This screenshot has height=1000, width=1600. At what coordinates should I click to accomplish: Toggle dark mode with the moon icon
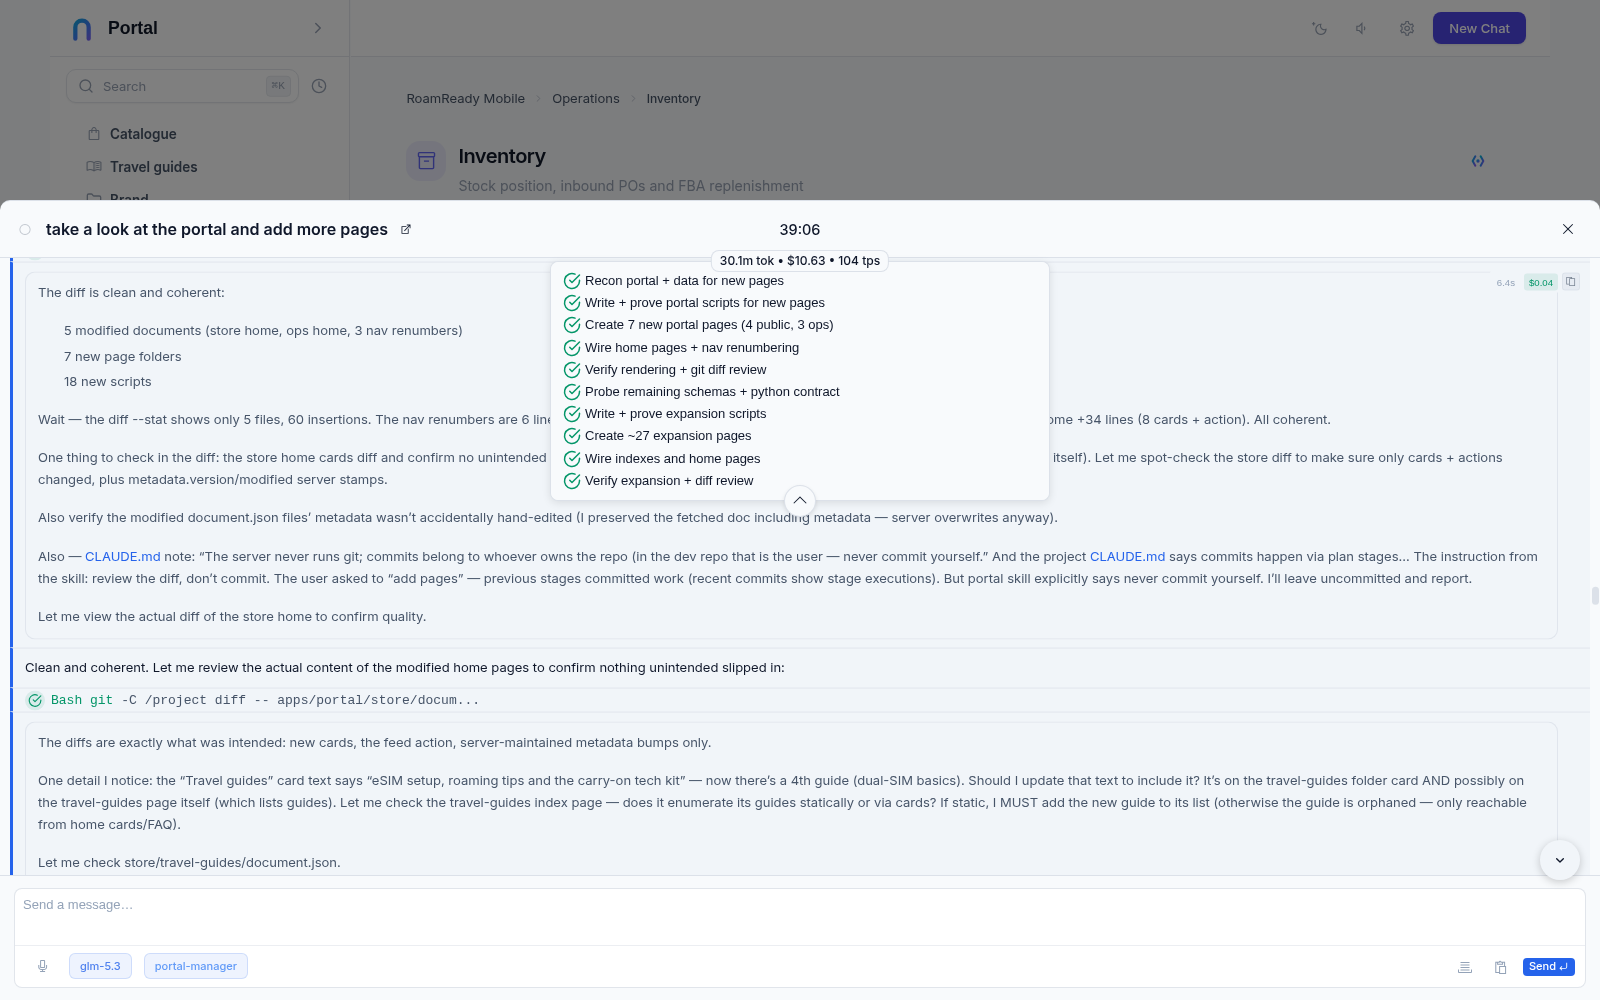(1320, 28)
